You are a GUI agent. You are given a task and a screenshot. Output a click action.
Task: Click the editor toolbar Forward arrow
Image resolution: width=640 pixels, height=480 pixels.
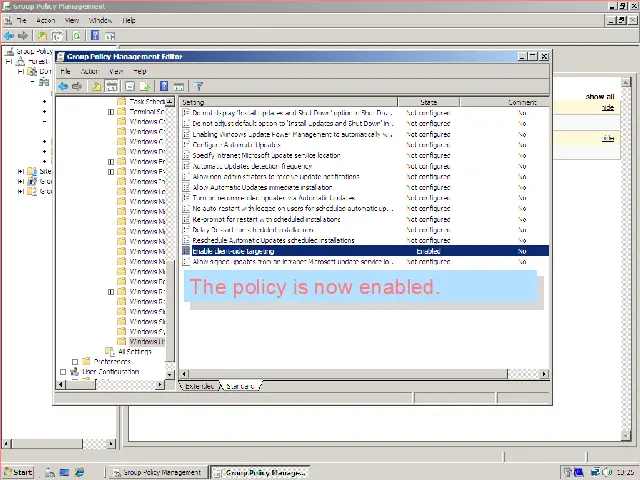click(77, 86)
